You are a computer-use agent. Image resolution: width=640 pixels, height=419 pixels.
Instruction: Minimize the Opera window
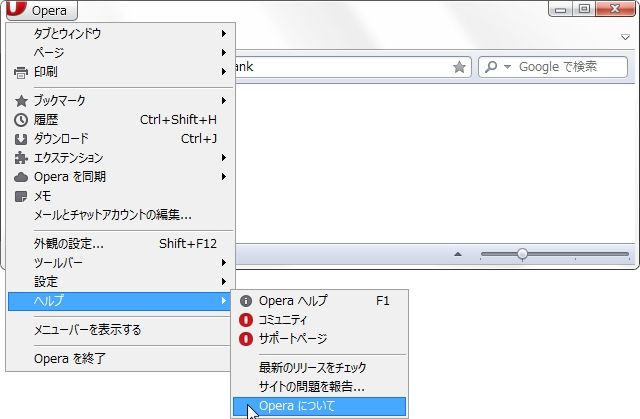pyautogui.click(x=561, y=9)
